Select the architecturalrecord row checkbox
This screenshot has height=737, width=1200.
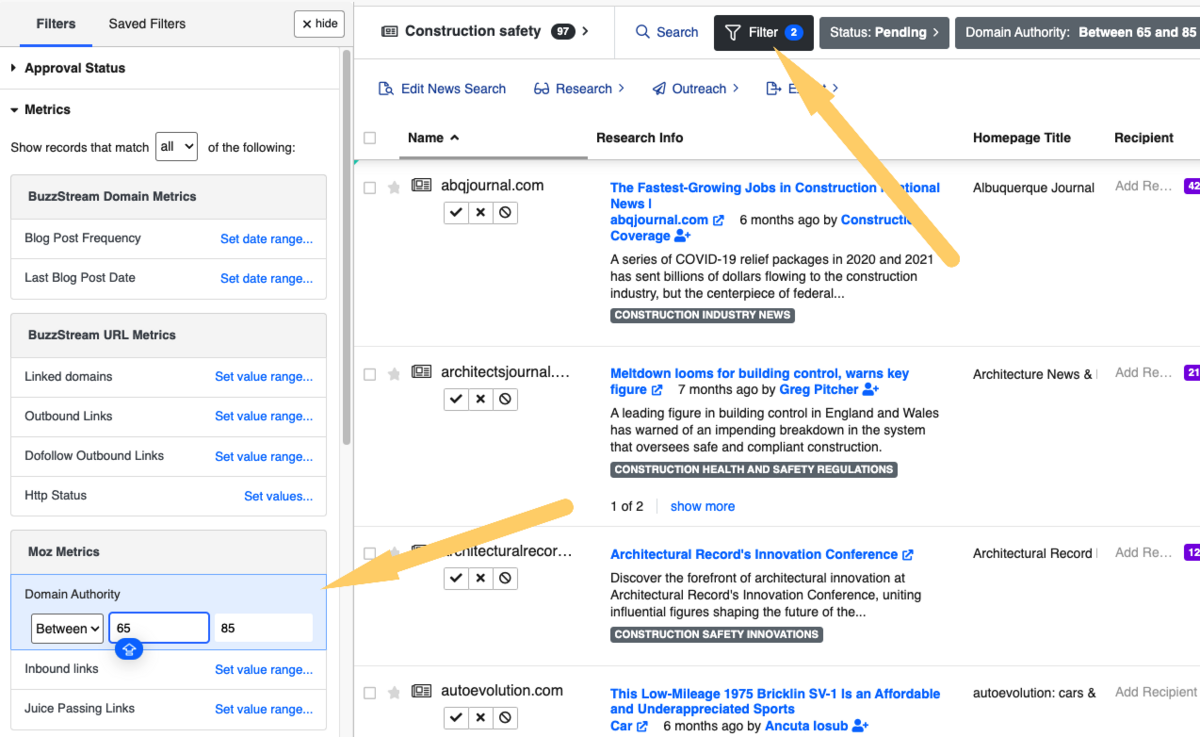tap(370, 553)
